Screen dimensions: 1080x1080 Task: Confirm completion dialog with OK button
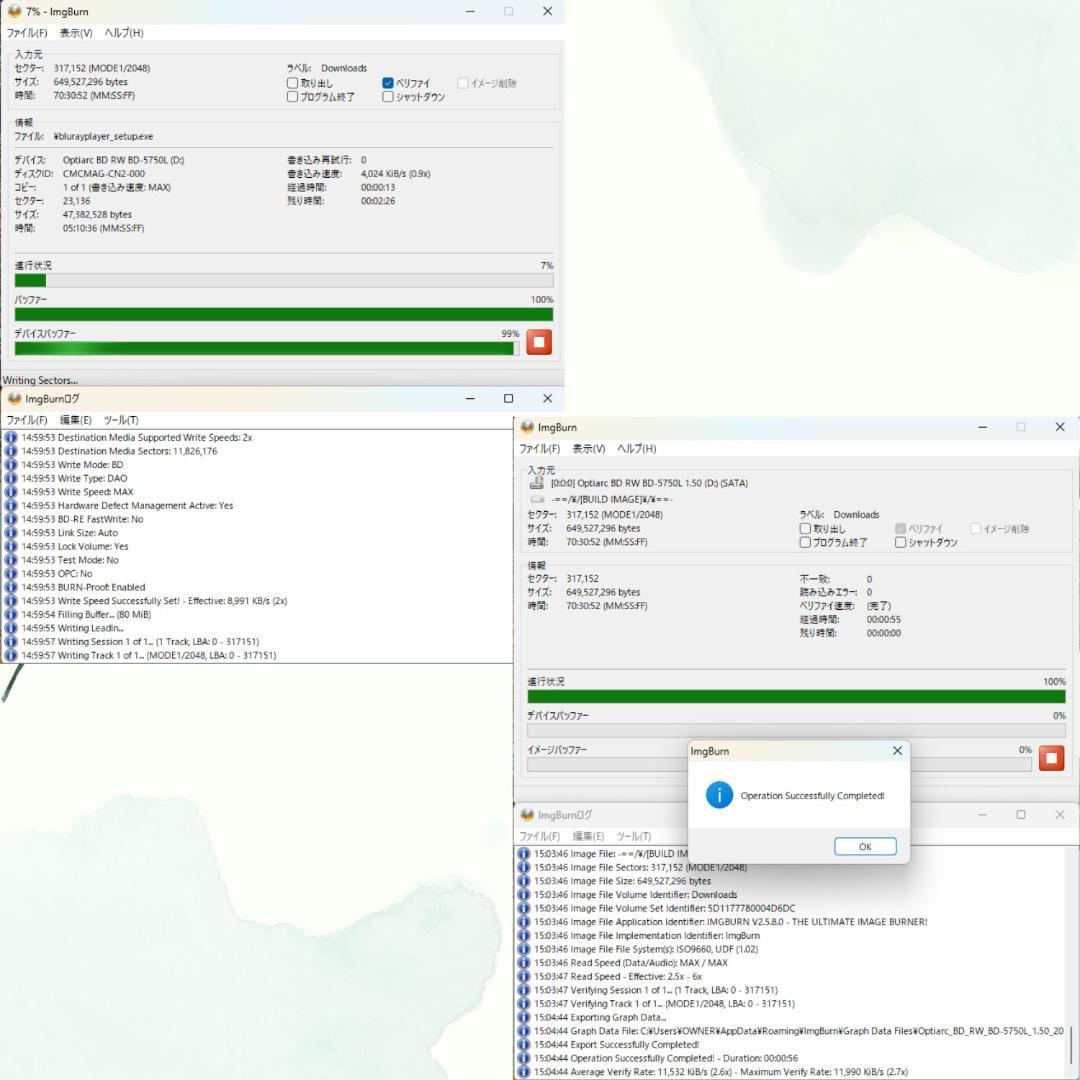[x=865, y=847]
